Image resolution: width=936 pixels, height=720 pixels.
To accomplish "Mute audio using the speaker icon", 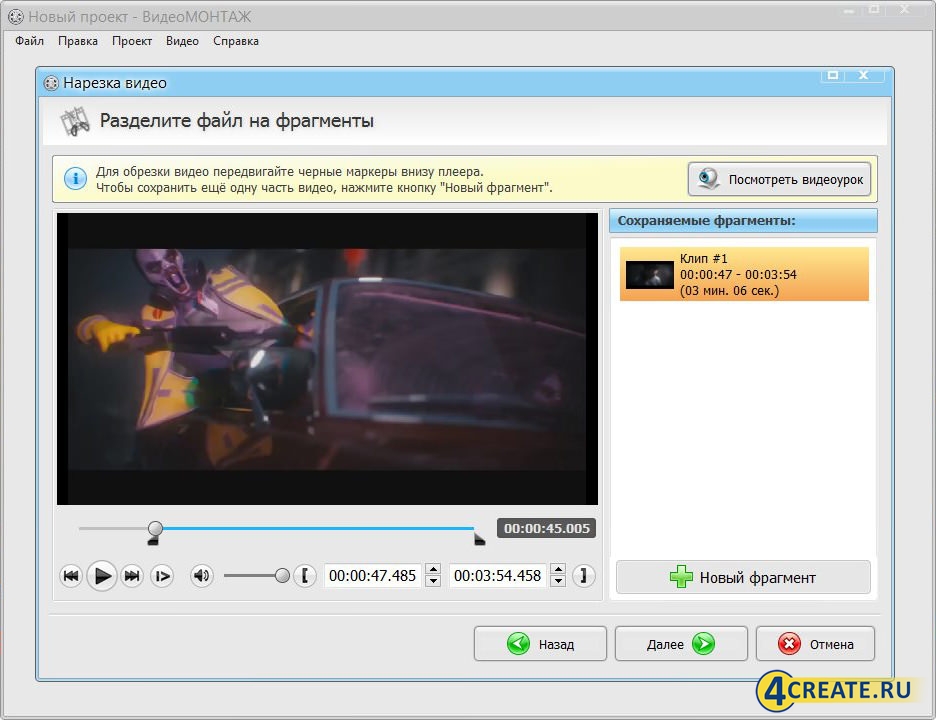I will 202,576.
